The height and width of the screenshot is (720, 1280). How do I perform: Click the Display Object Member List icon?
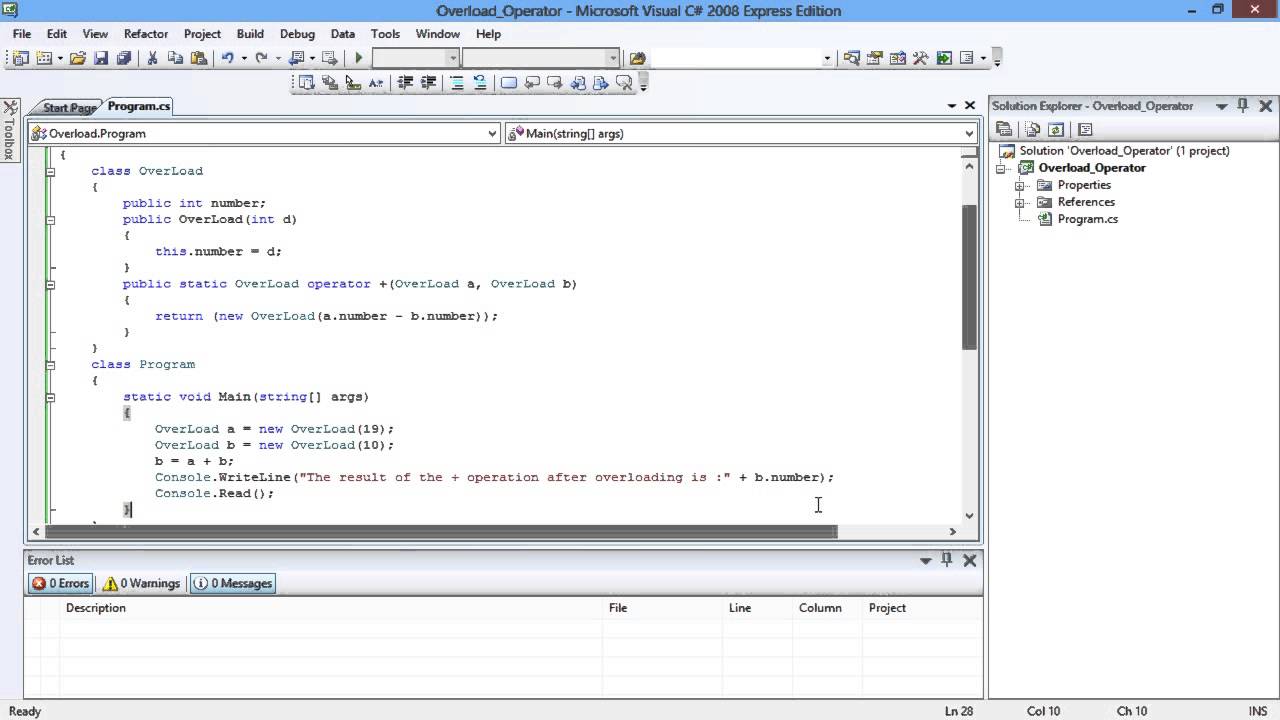coord(307,83)
